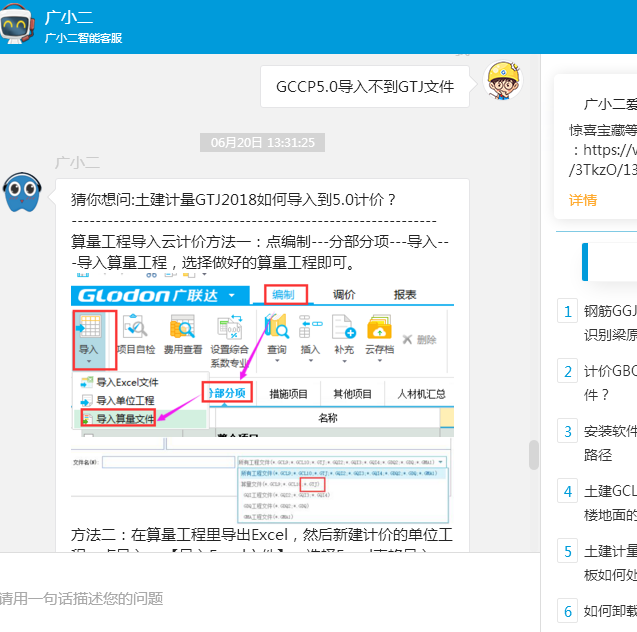Screen dimensions: 637x632
Task: Click the 广小二智能客服 subtitle in header
Action: tap(83, 38)
